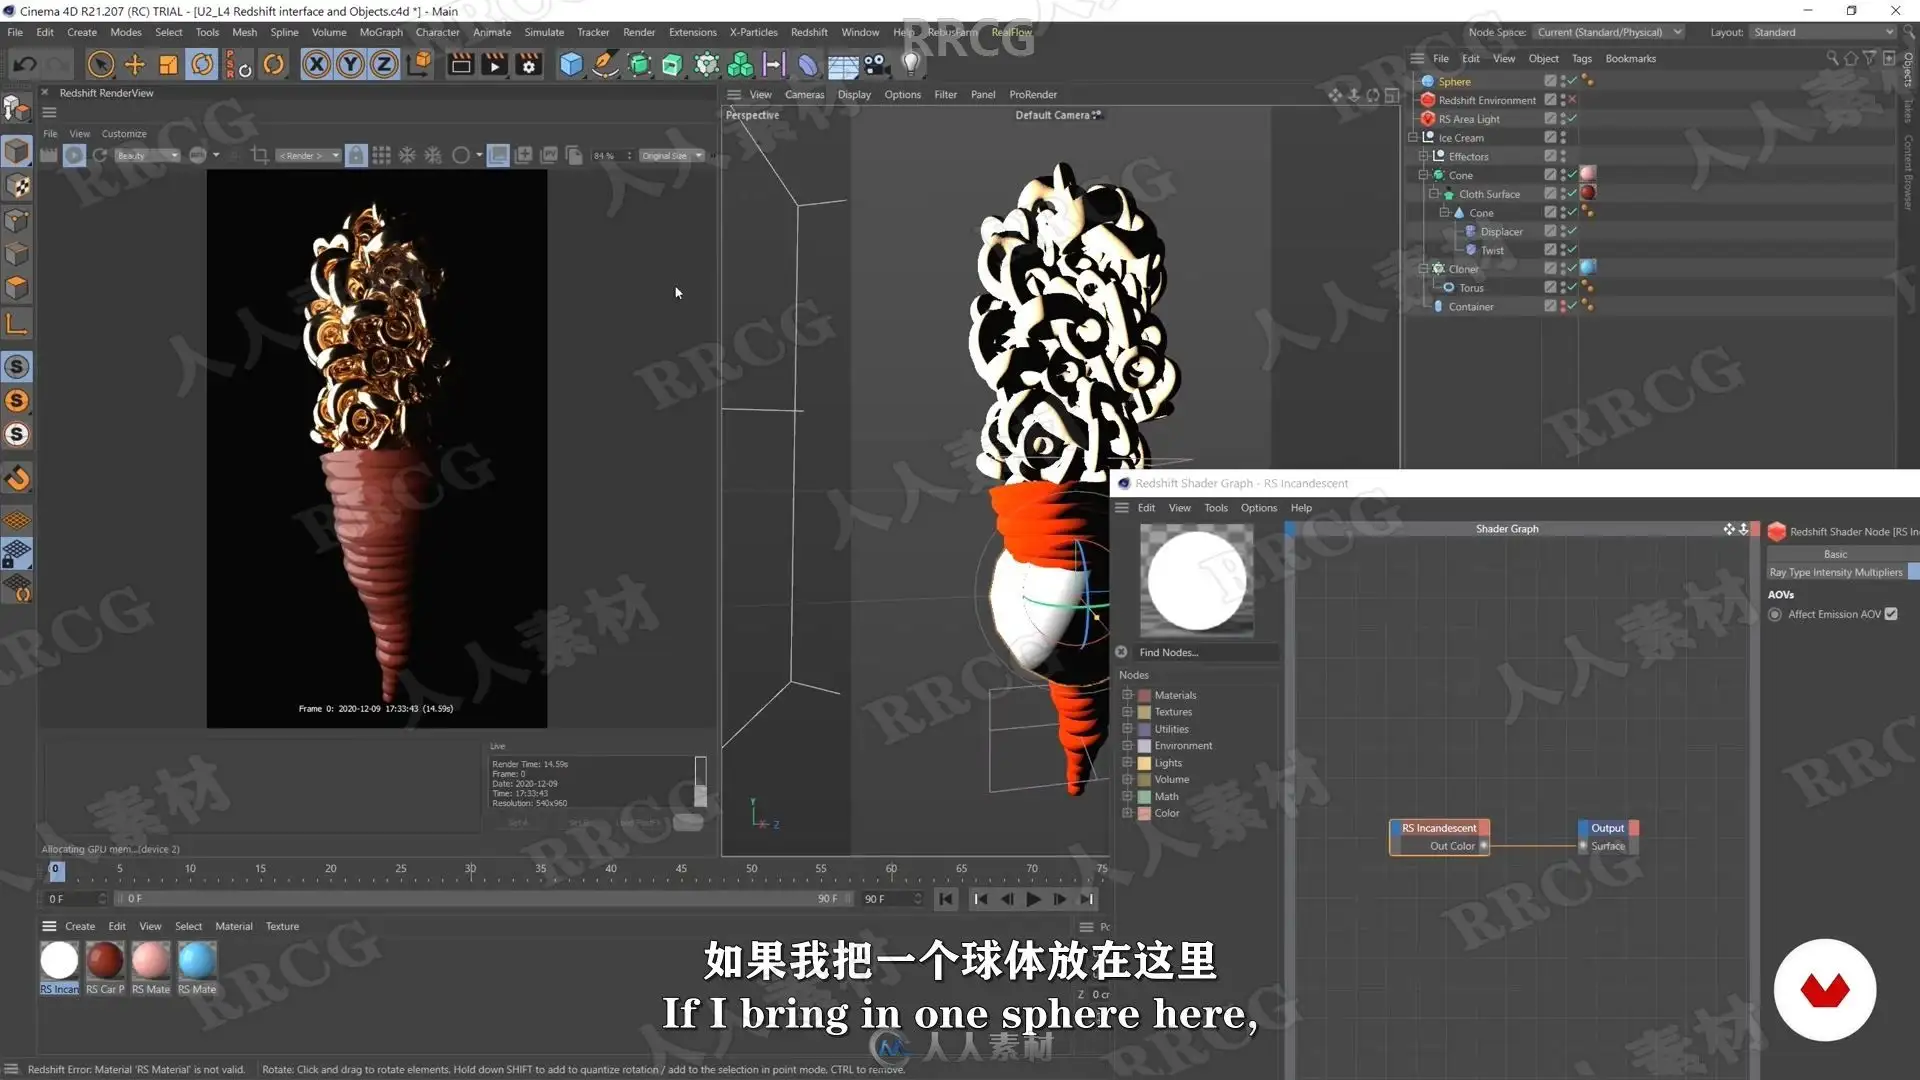
Task: Go to the start of the animation
Action: (x=945, y=899)
